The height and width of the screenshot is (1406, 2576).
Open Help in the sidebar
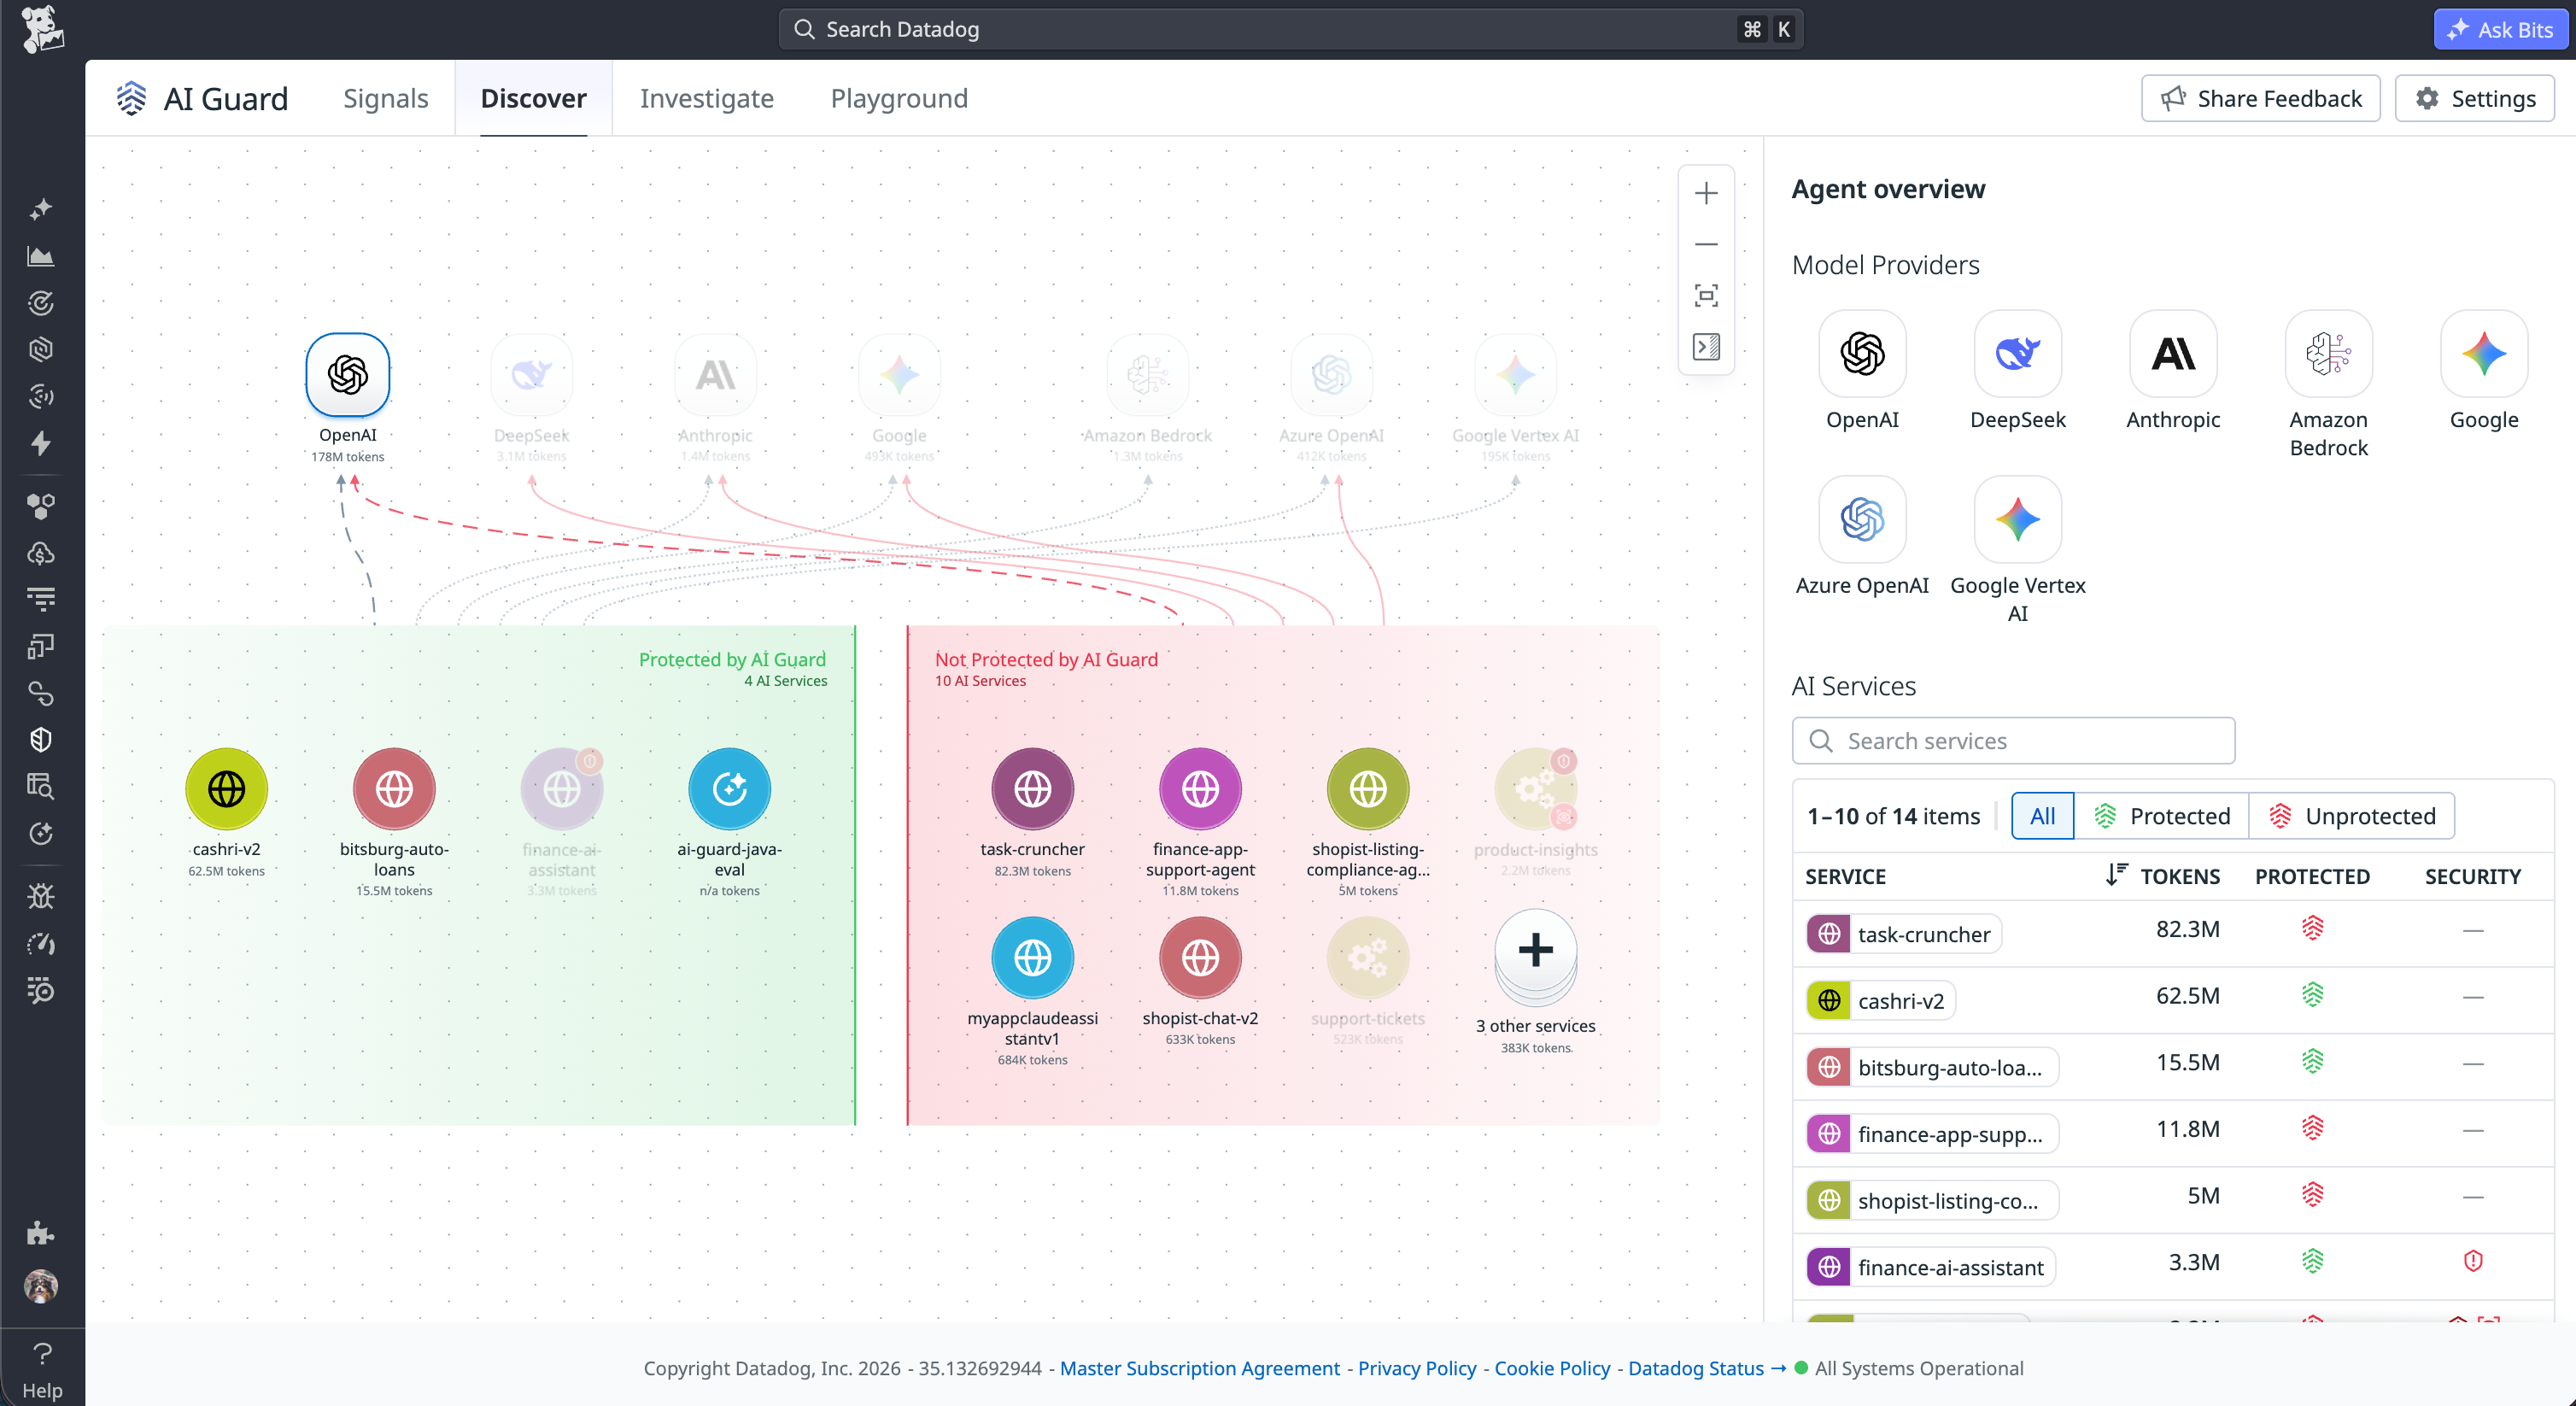(x=42, y=1369)
